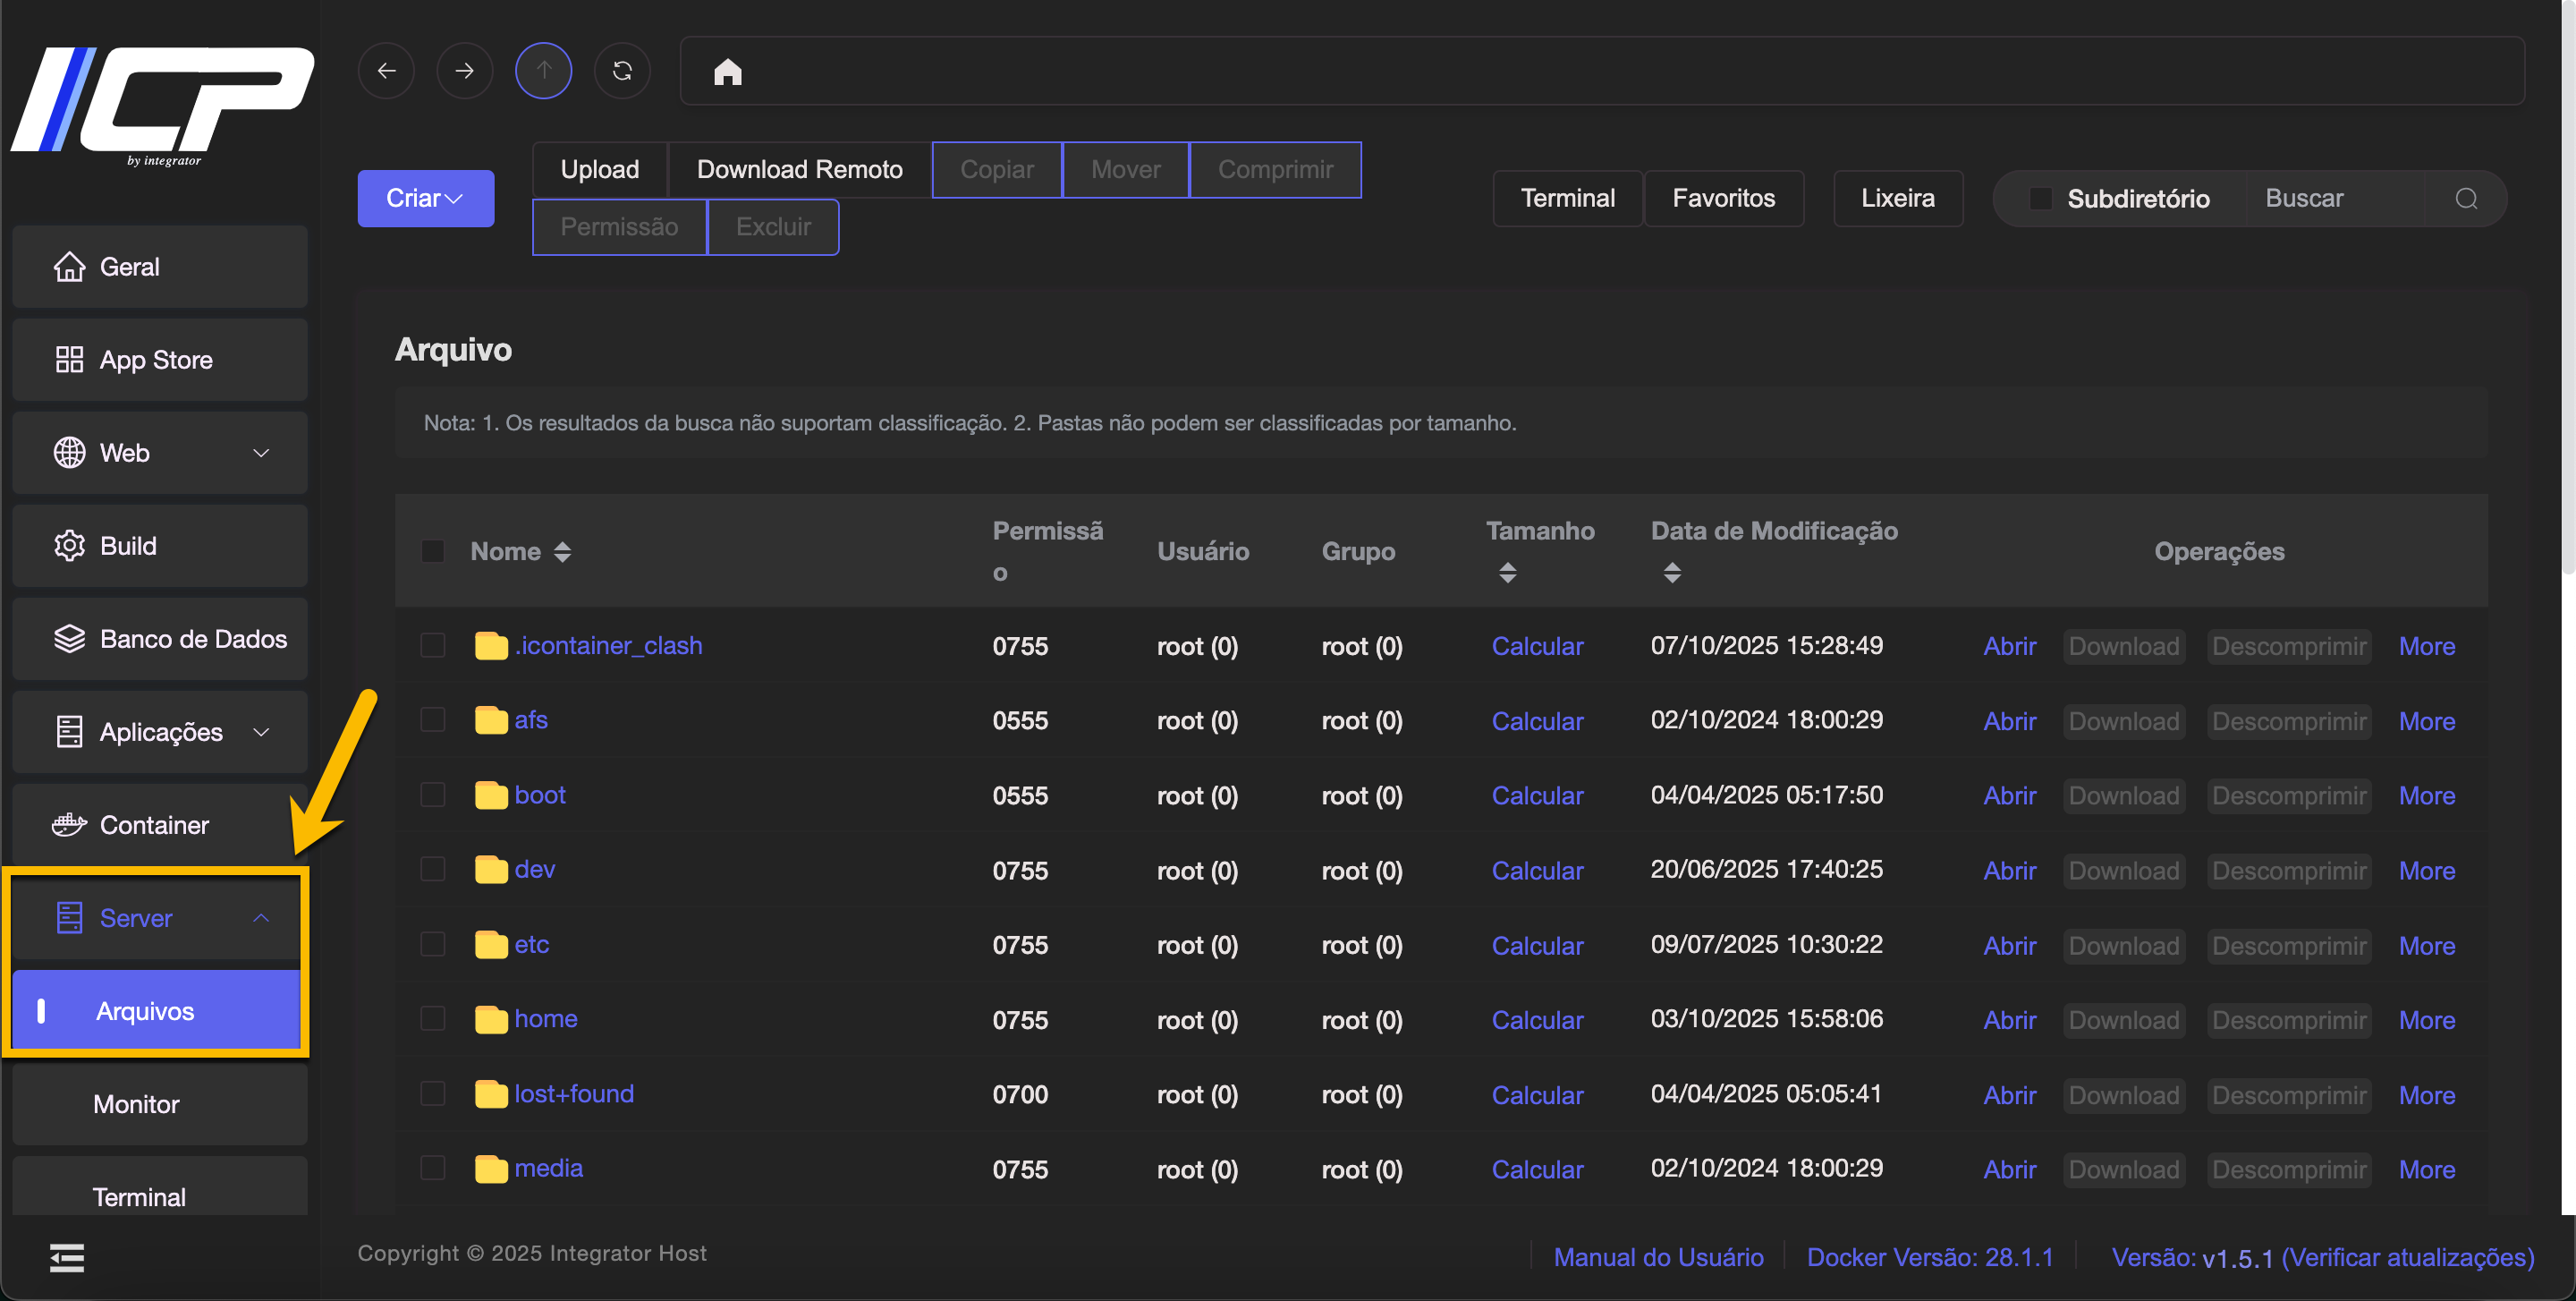Click the Upload button

tap(599, 169)
